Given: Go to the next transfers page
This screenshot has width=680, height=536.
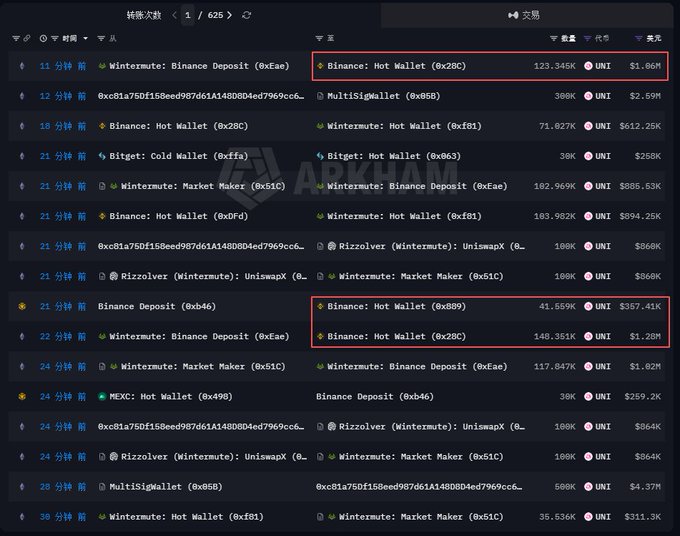Looking at the screenshot, I should 229,15.
